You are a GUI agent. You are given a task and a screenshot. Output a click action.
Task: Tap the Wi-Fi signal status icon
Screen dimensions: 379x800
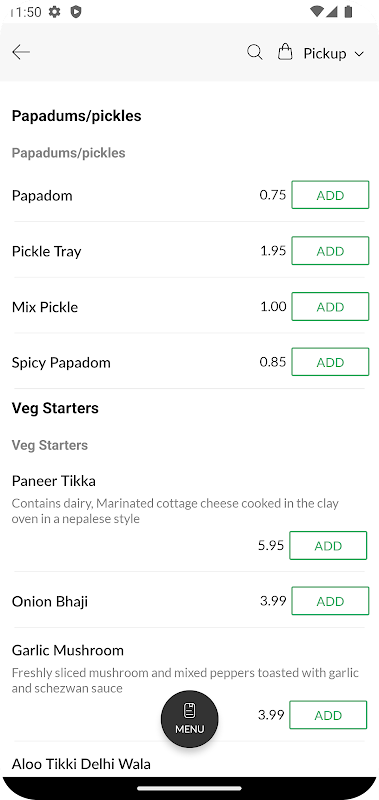(316, 11)
